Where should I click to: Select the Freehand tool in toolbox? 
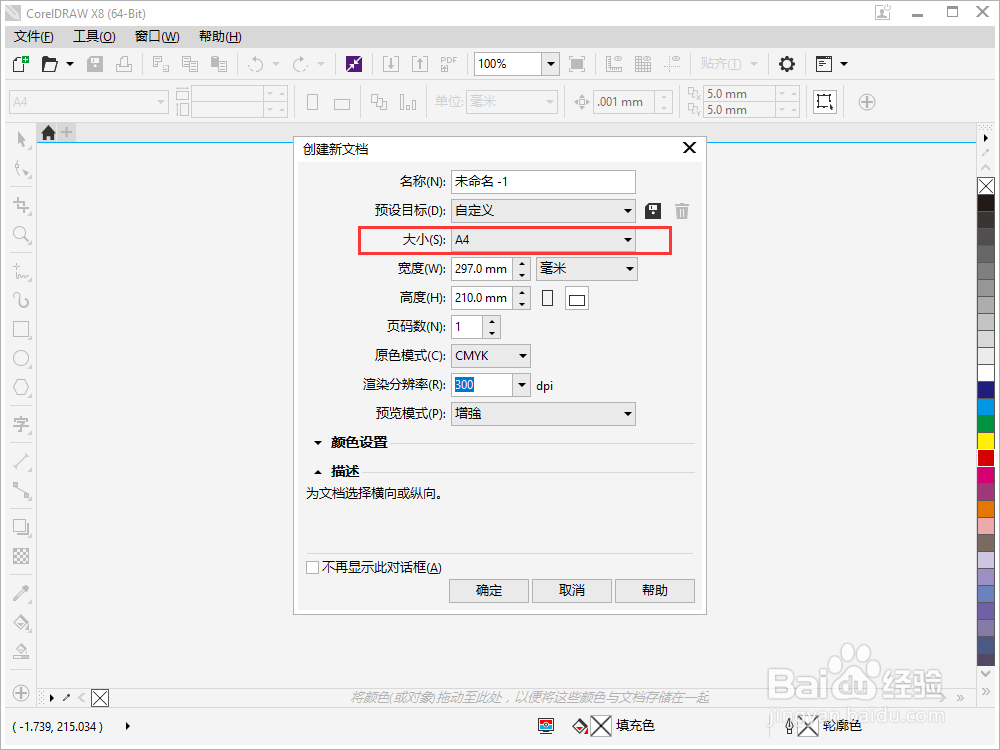(x=22, y=271)
